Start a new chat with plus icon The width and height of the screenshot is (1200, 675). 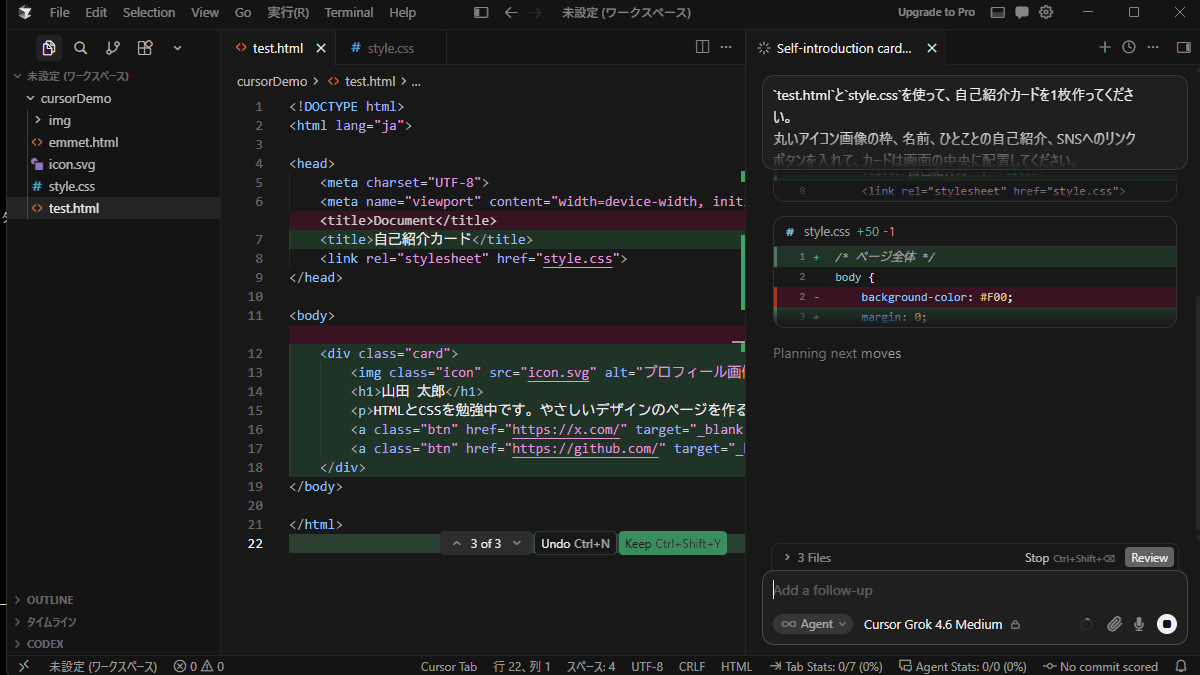tap(1105, 47)
